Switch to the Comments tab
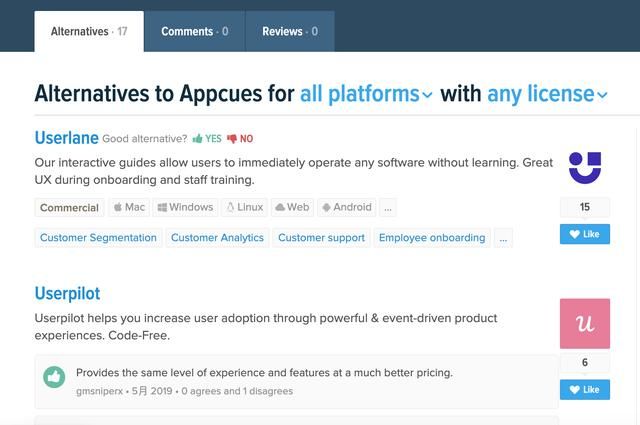This screenshot has height=425, width=640. (195, 31)
